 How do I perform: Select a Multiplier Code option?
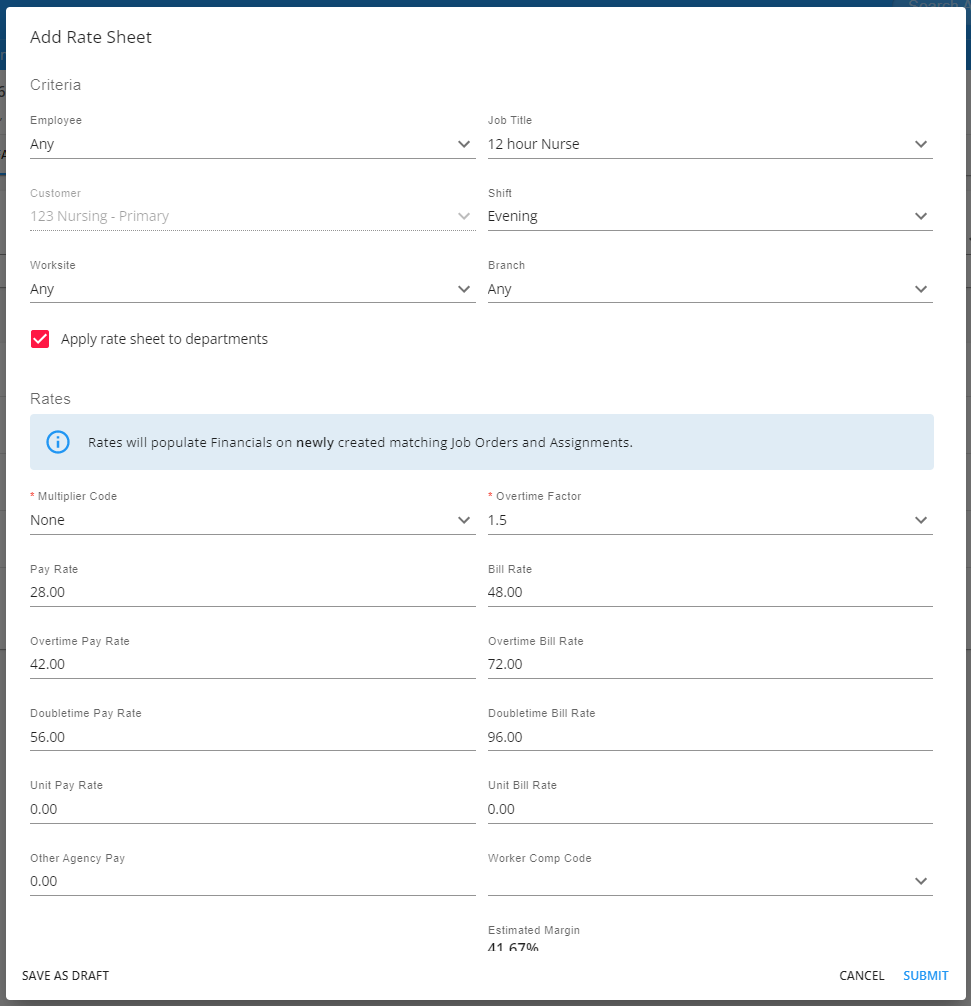[x=252, y=520]
